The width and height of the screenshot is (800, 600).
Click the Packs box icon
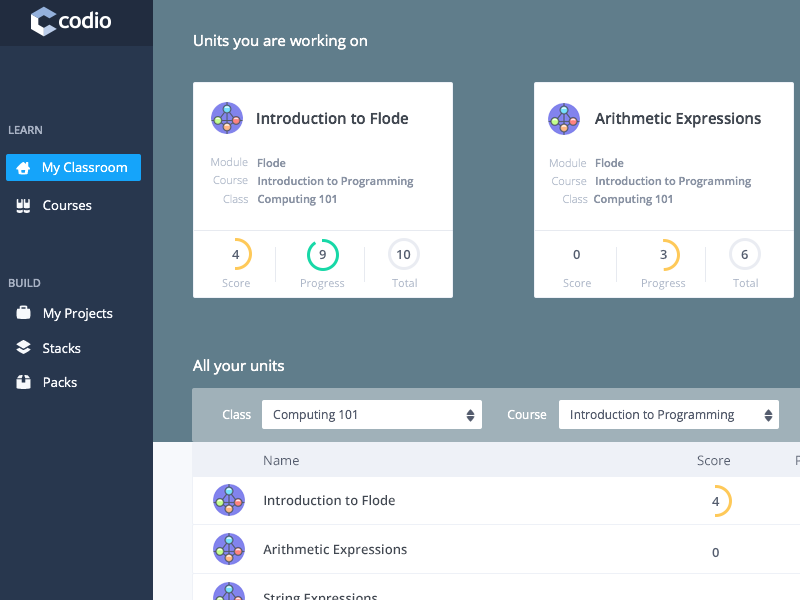[23, 382]
